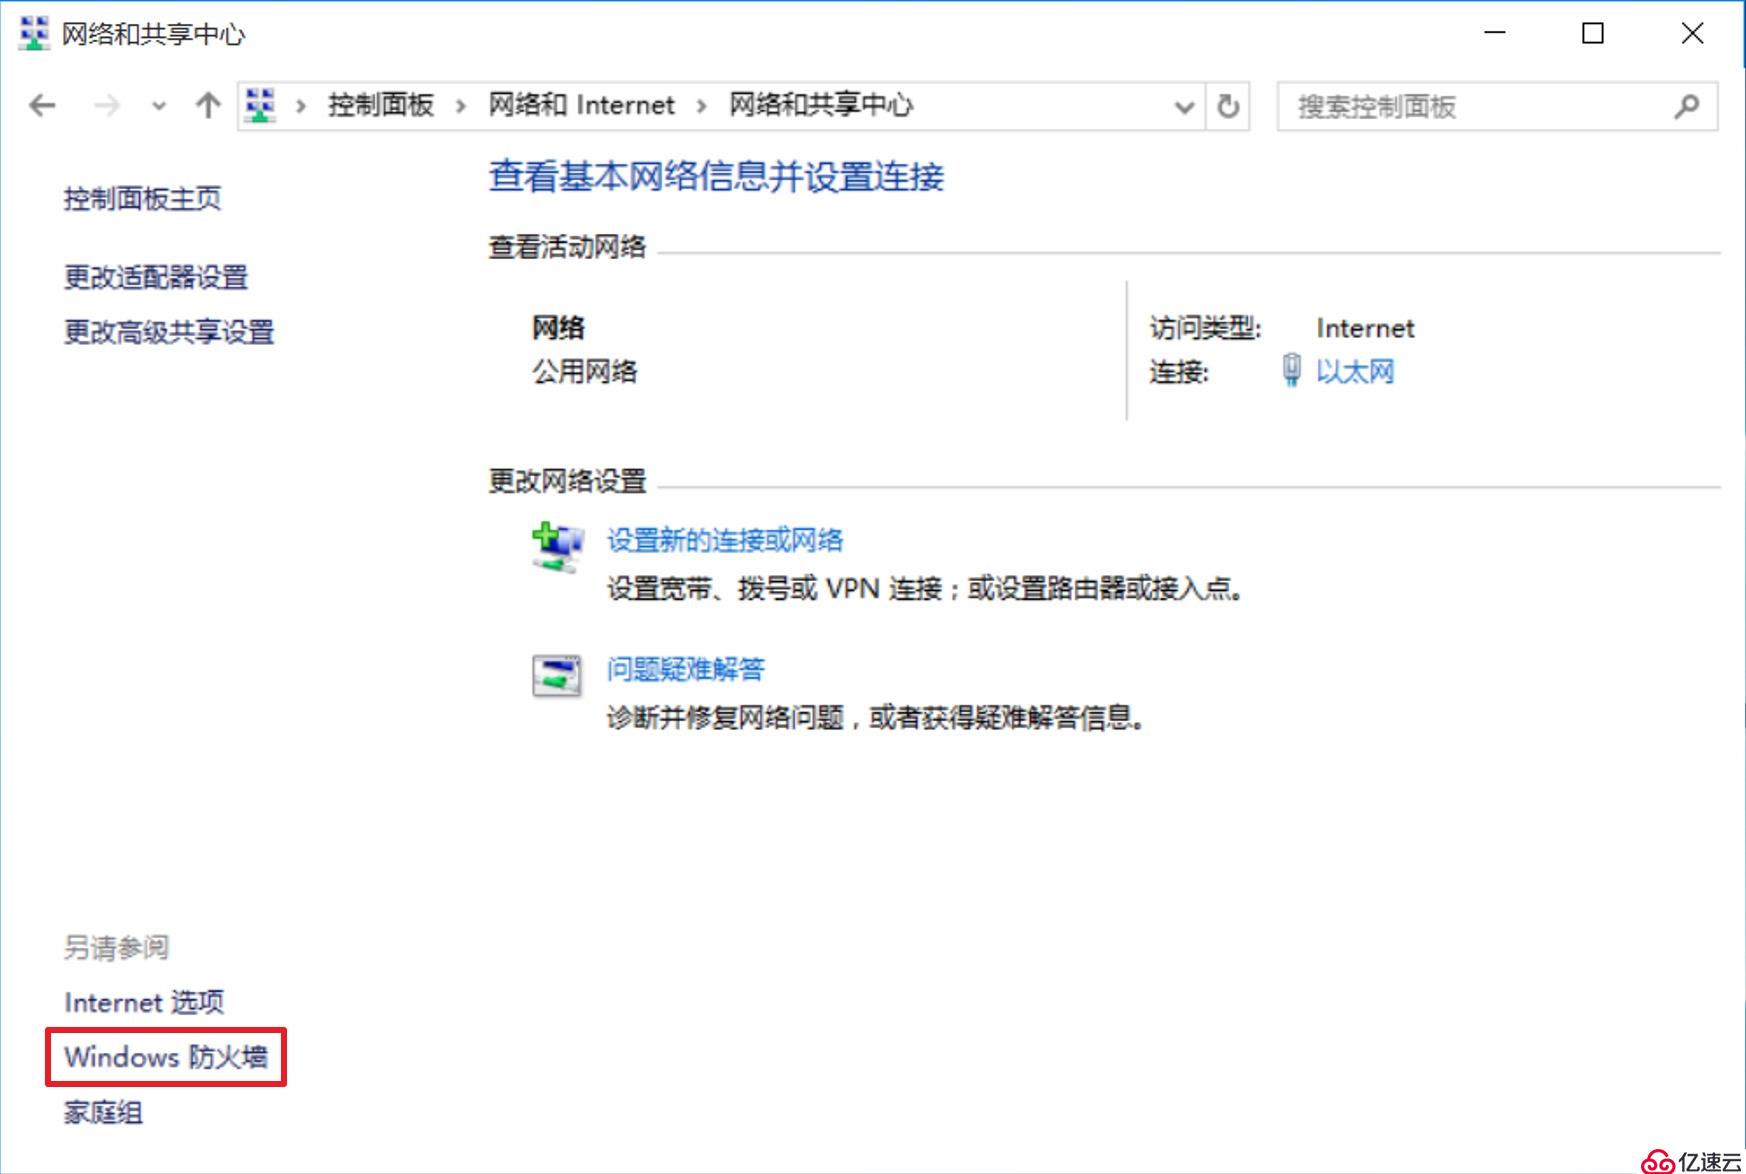Expand chevron after 控制面板 breadcrumb
The height and width of the screenshot is (1174, 1746).
click(460, 106)
